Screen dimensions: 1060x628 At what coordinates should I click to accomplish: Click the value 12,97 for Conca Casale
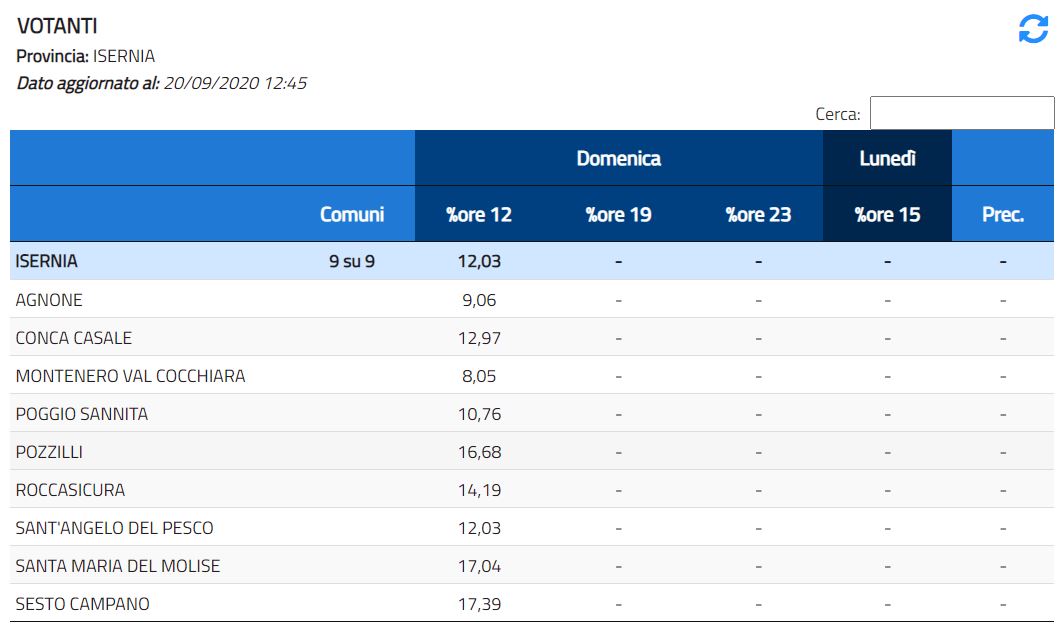click(479, 338)
